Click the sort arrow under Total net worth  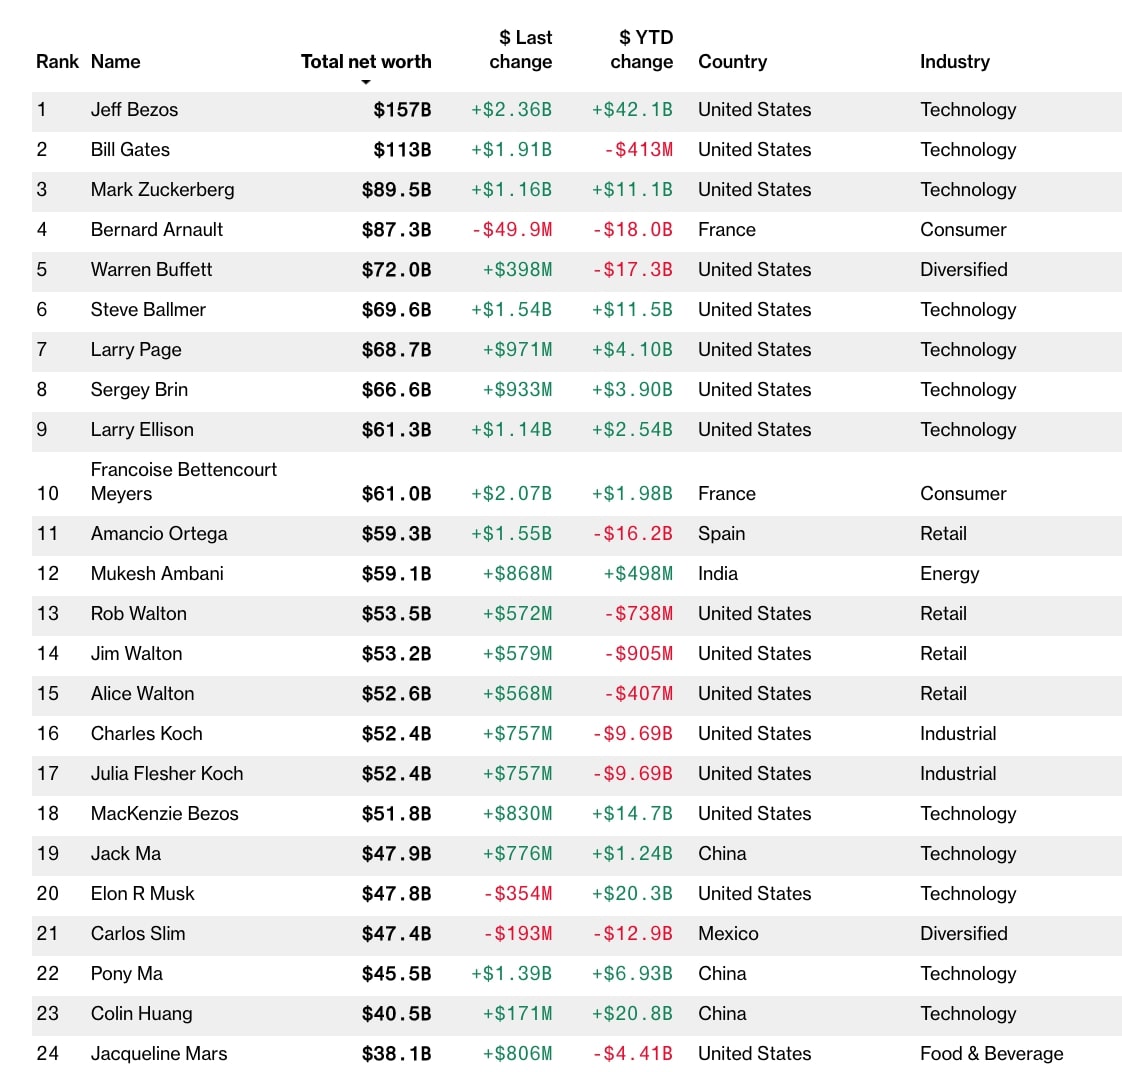coord(366,82)
